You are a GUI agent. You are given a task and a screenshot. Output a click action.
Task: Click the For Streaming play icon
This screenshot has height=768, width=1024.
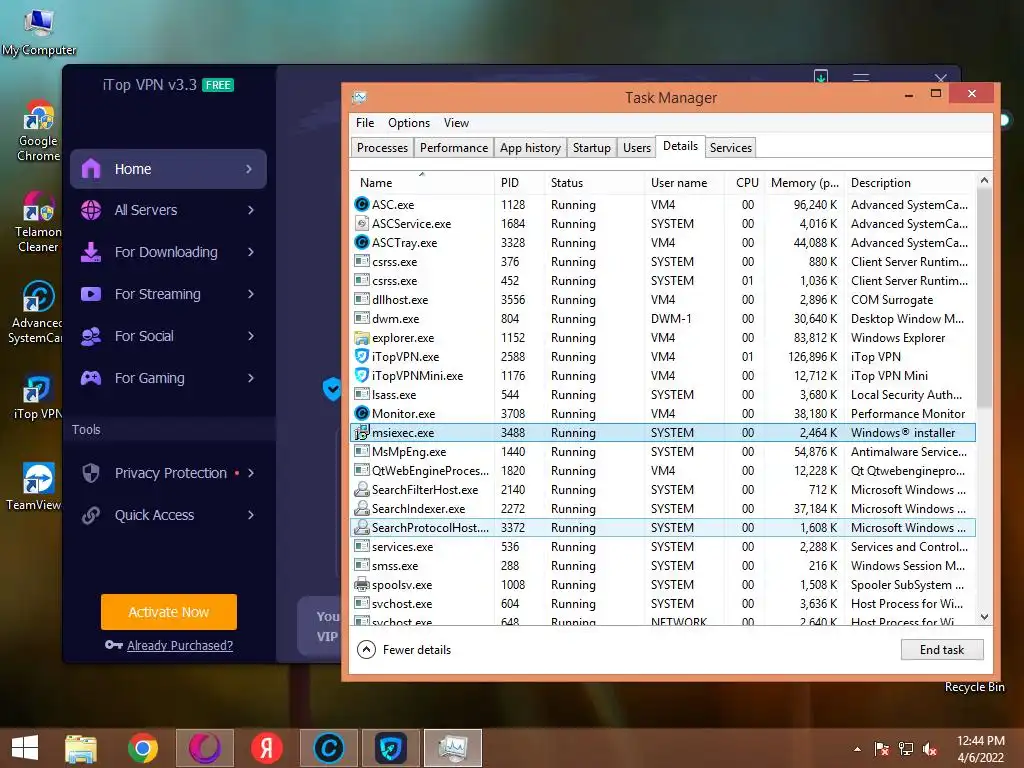(x=91, y=294)
